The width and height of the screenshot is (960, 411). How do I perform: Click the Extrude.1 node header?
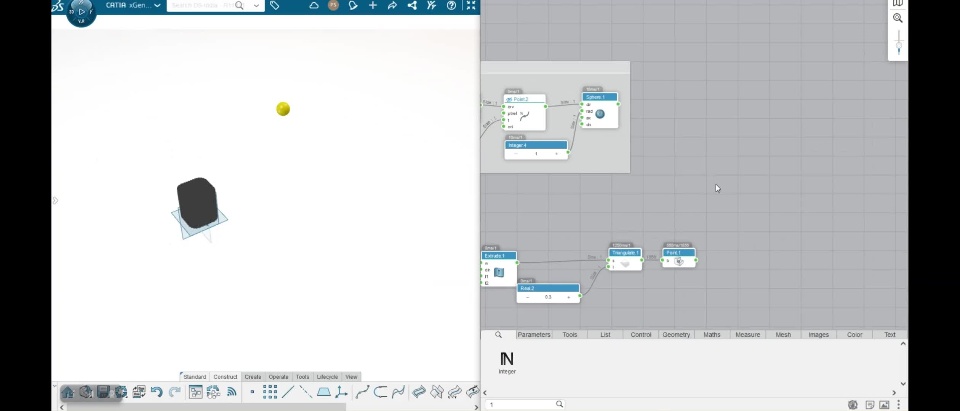[499, 255]
